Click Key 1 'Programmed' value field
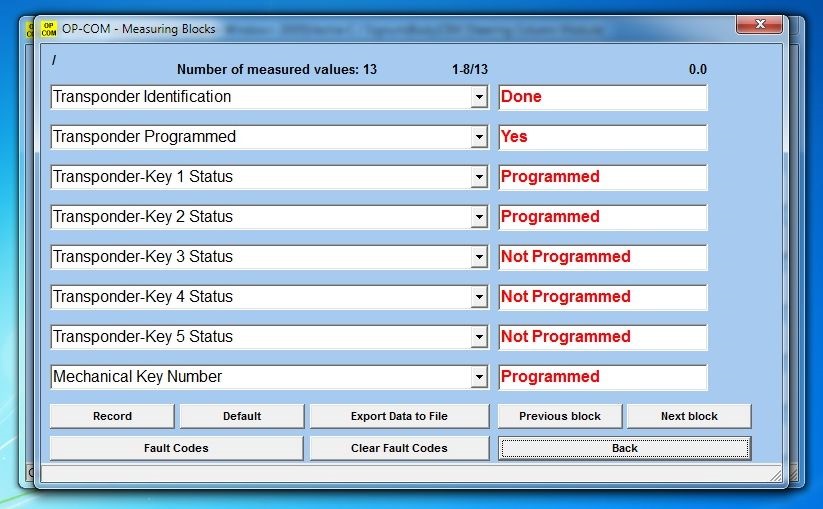The image size is (823, 509). 603,177
